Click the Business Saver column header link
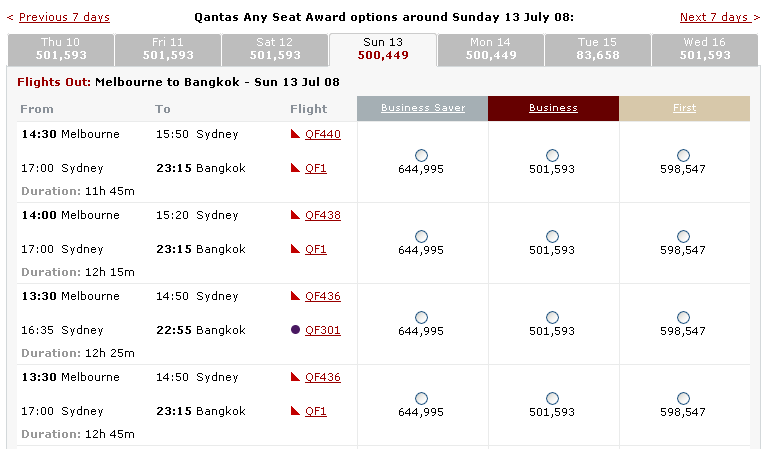771x449 pixels. click(423, 108)
